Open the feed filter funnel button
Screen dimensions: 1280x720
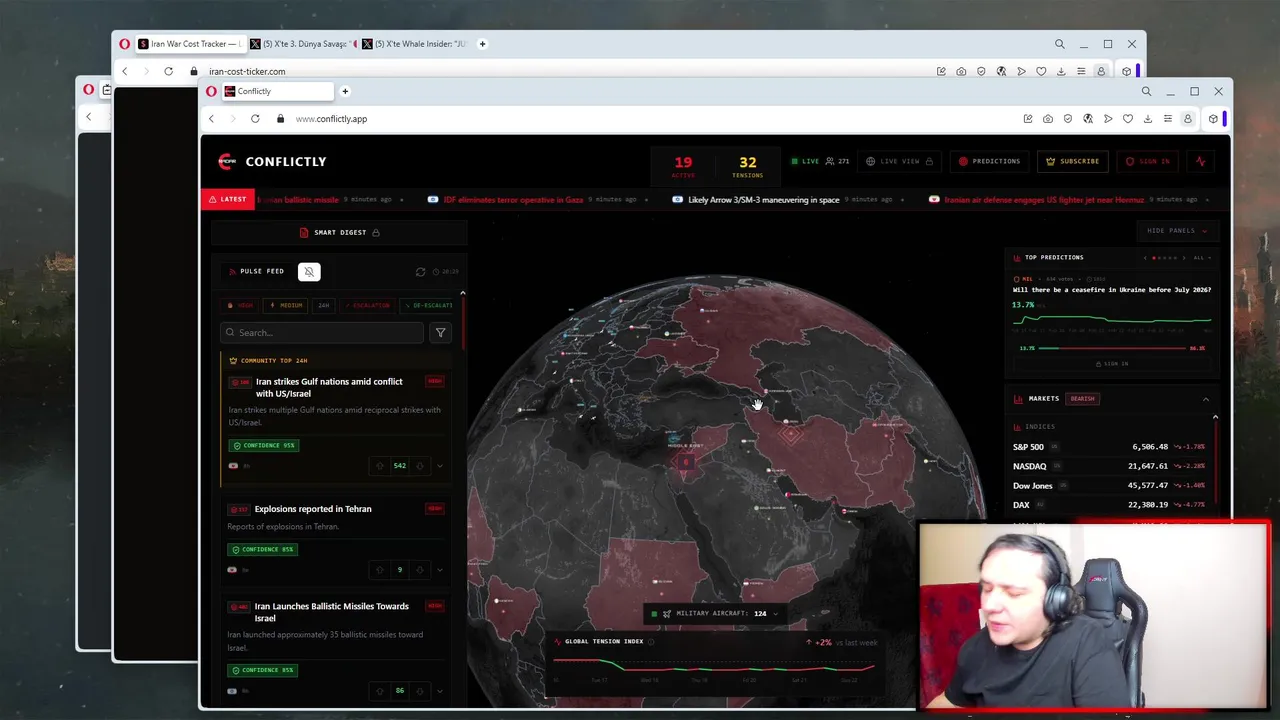pyautogui.click(x=440, y=333)
